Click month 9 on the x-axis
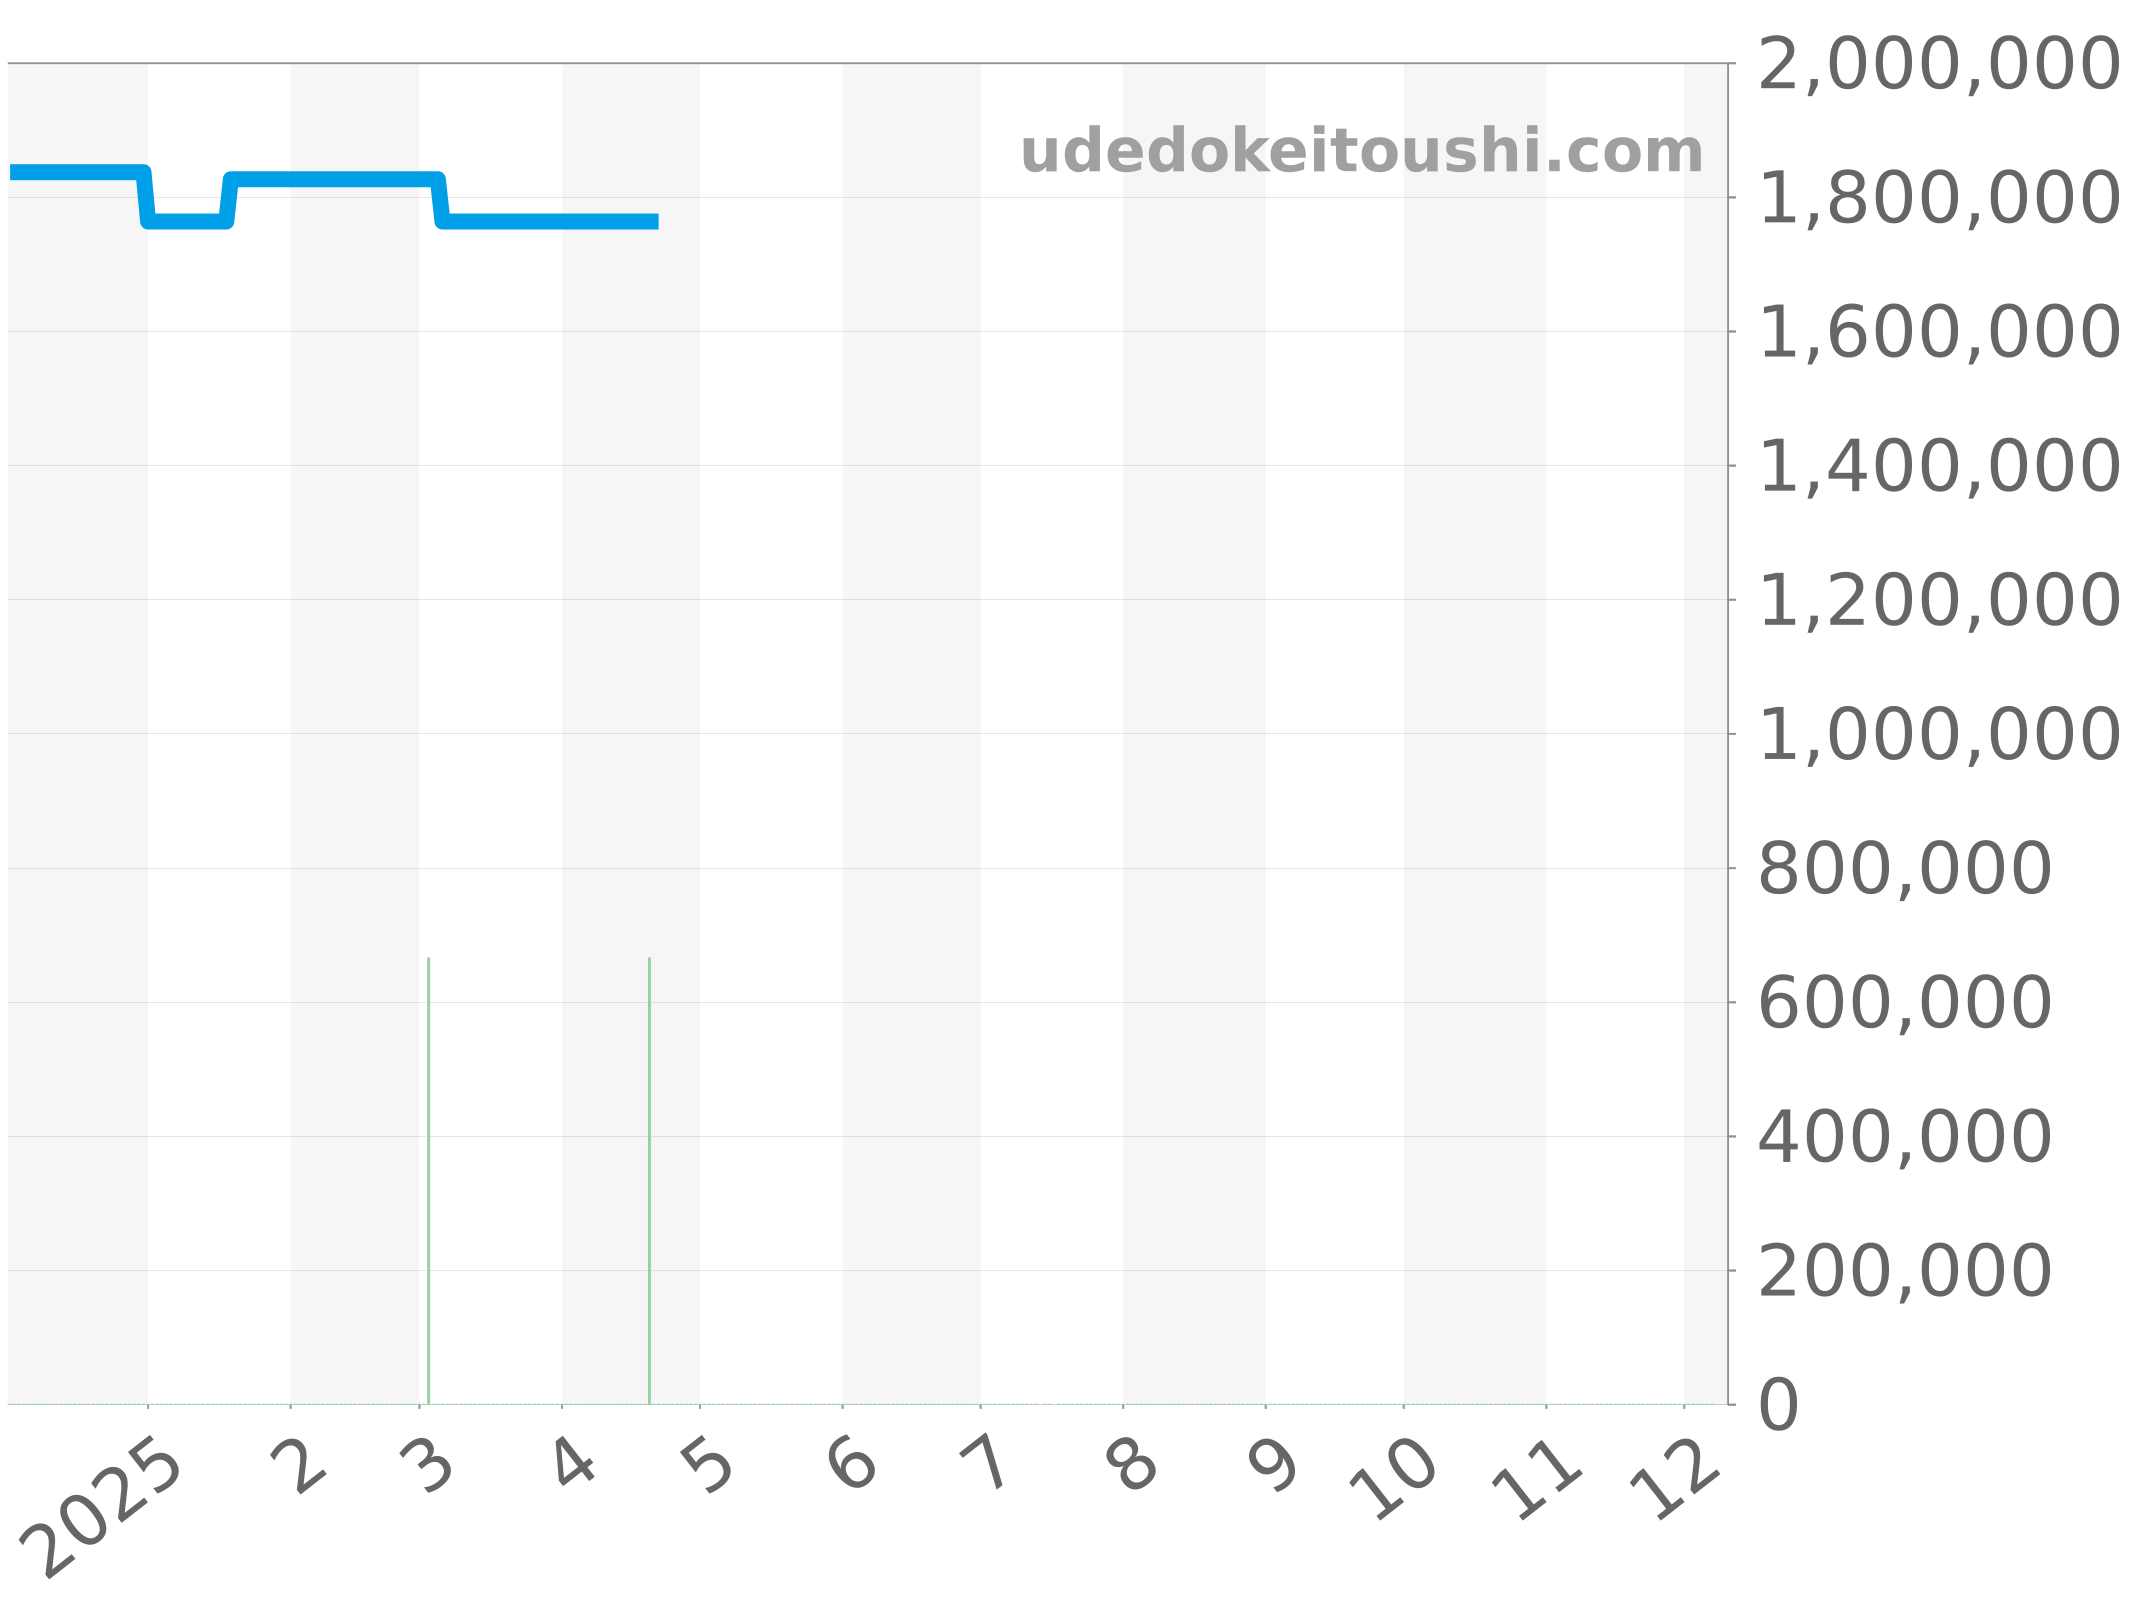The height and width of the screenshot is (1600, 2144). (1273, 1467)
